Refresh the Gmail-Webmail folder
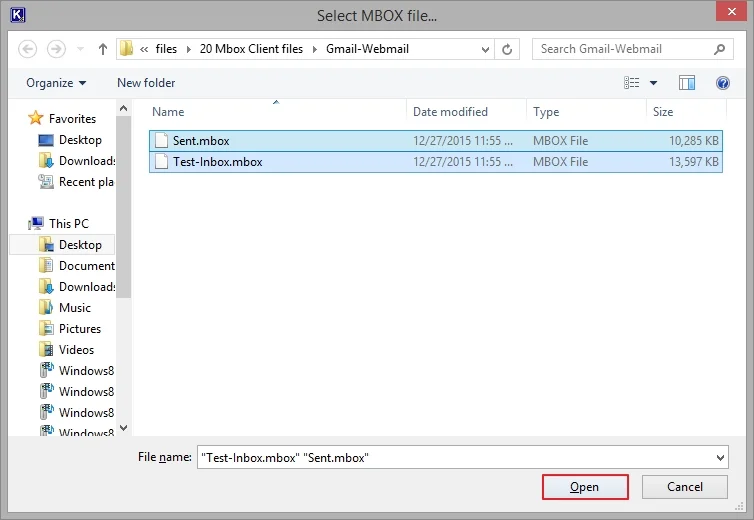The image size is (754, 520). (x=507, y=49)
